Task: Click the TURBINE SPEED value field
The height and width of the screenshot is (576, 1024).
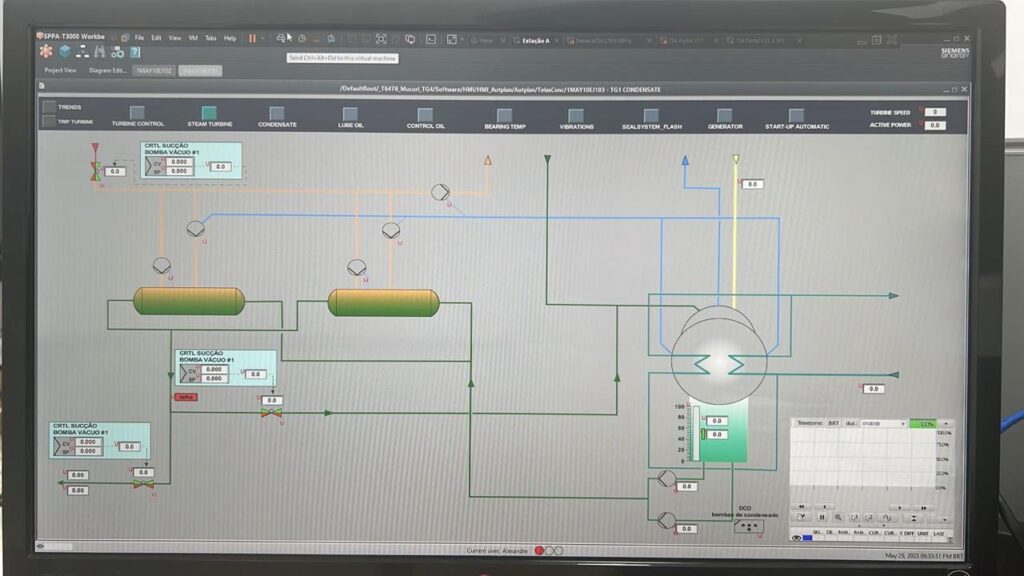Action: tap(935, 112)
